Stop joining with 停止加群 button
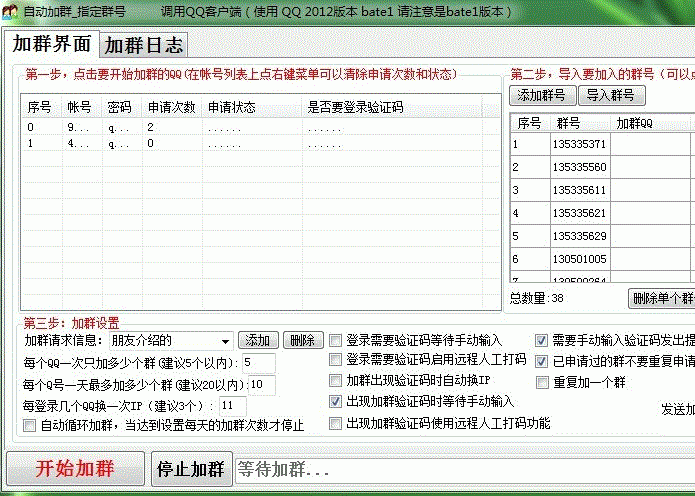Screen dimensions: 695x496 tap(192, 469)
